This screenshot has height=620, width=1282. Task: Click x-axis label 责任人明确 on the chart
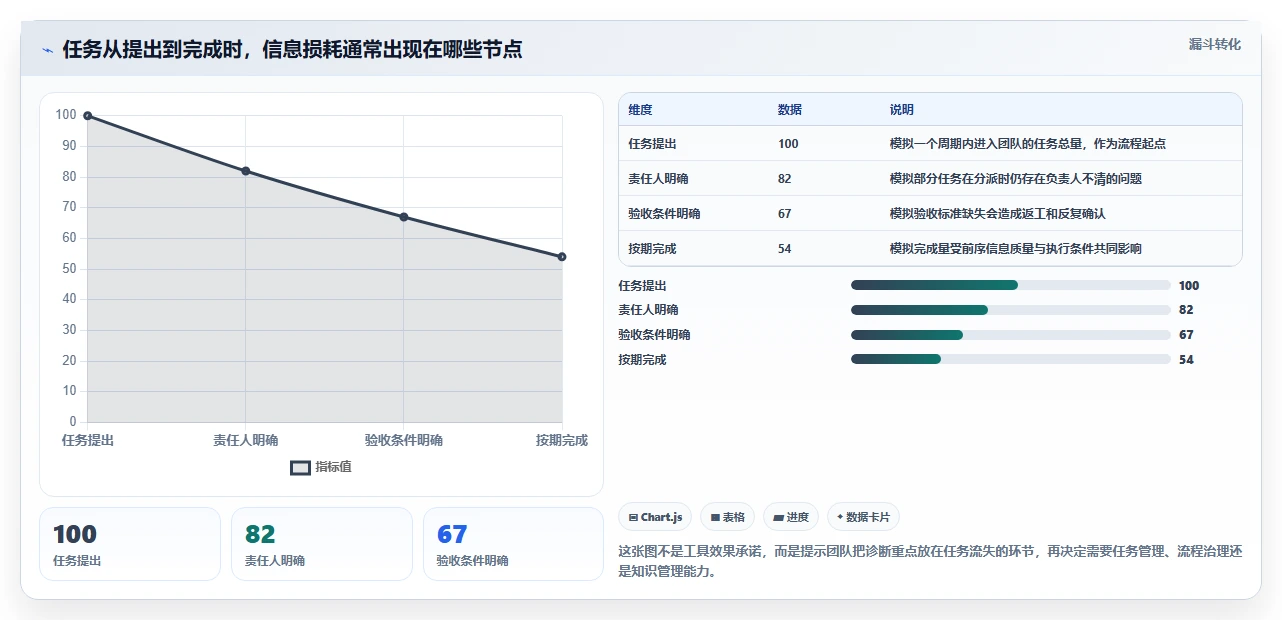click(246, 440)
